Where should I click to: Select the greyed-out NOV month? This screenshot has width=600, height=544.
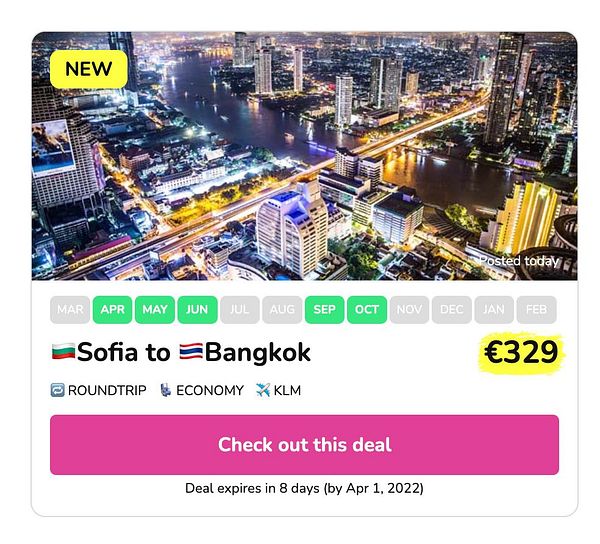pos(409,309)
